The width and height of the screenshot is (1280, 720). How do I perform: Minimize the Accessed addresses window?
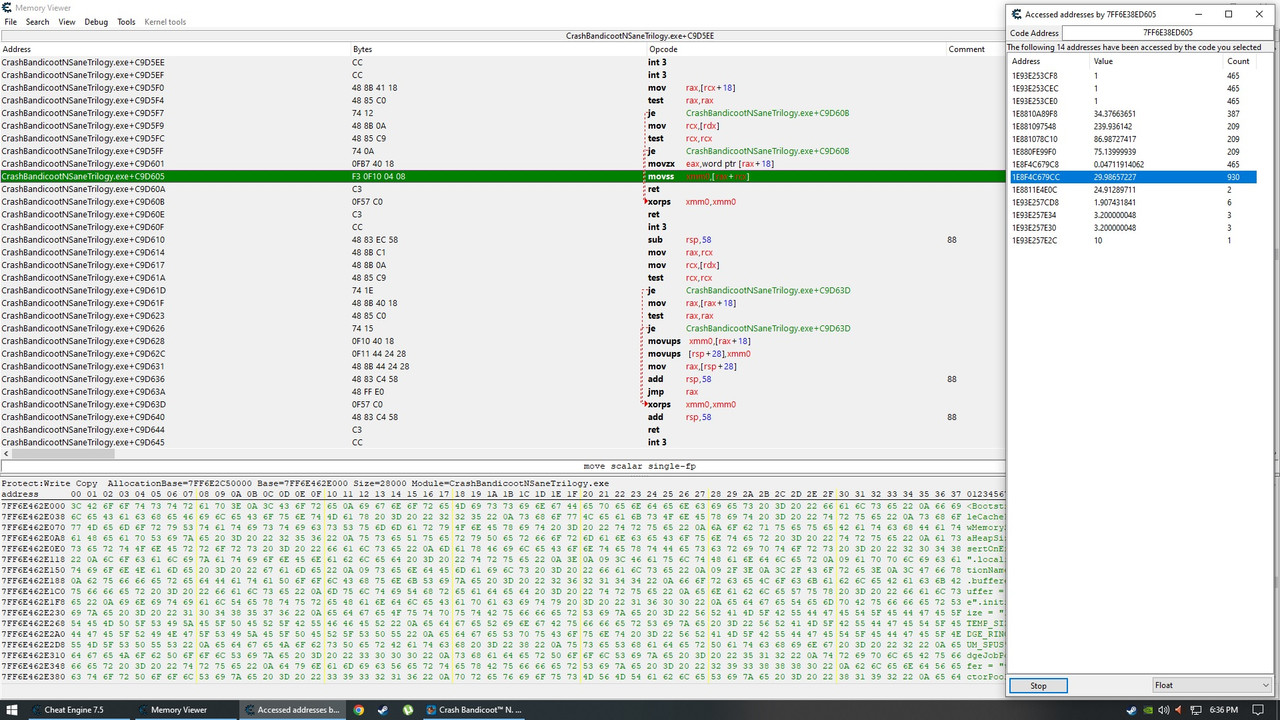(x=1199, y=14)
